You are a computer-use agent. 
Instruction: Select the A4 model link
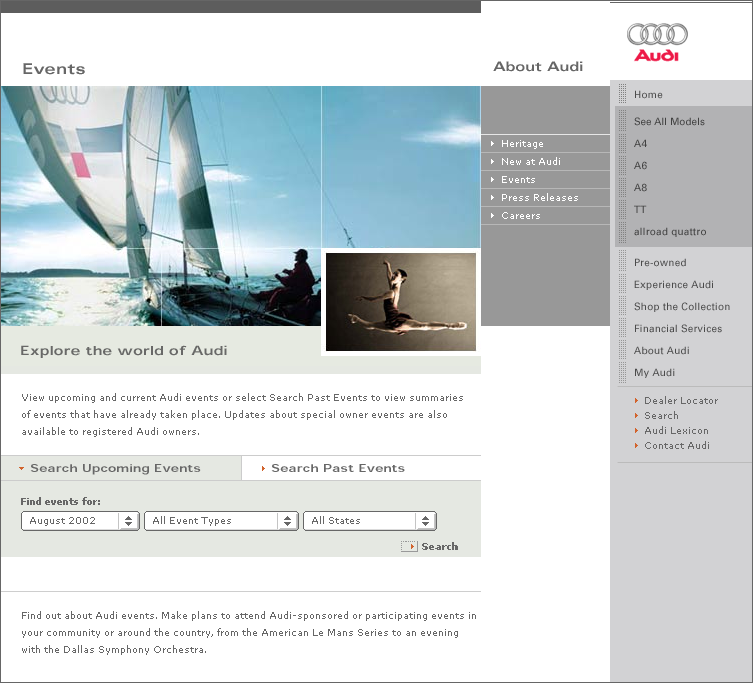[640, 143]
